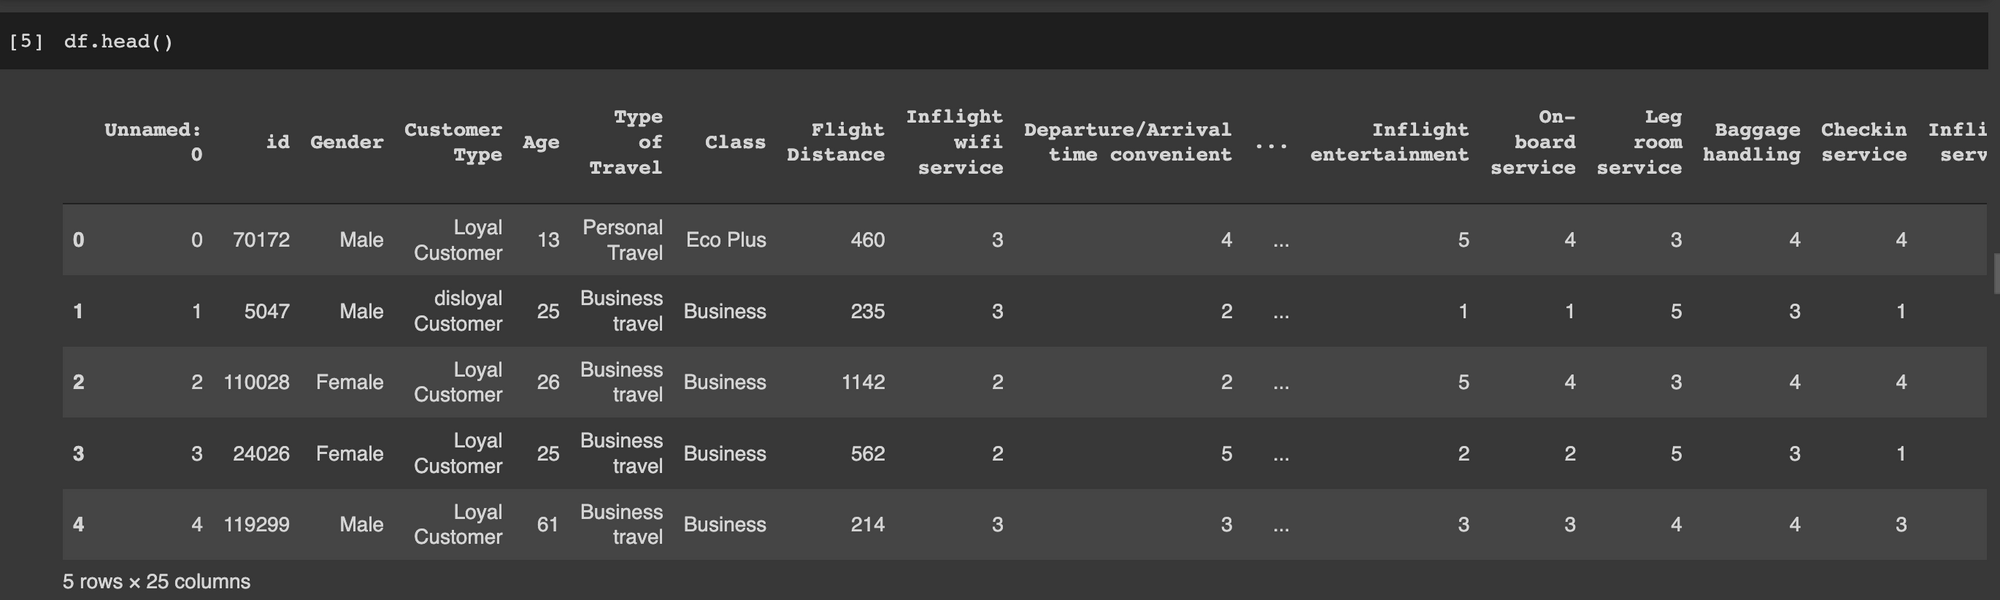Click Departure/Arrival time convenient header
The width and height of the screenshot is (2000, 600).
pos(1128,142)
